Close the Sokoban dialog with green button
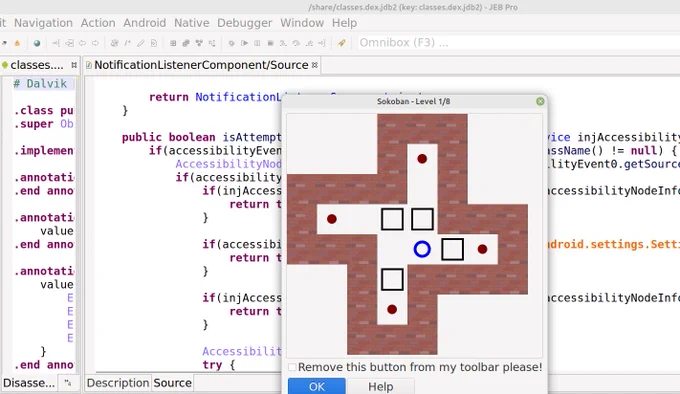The width and height of the screenshot is (680, 394). [540, 101]
